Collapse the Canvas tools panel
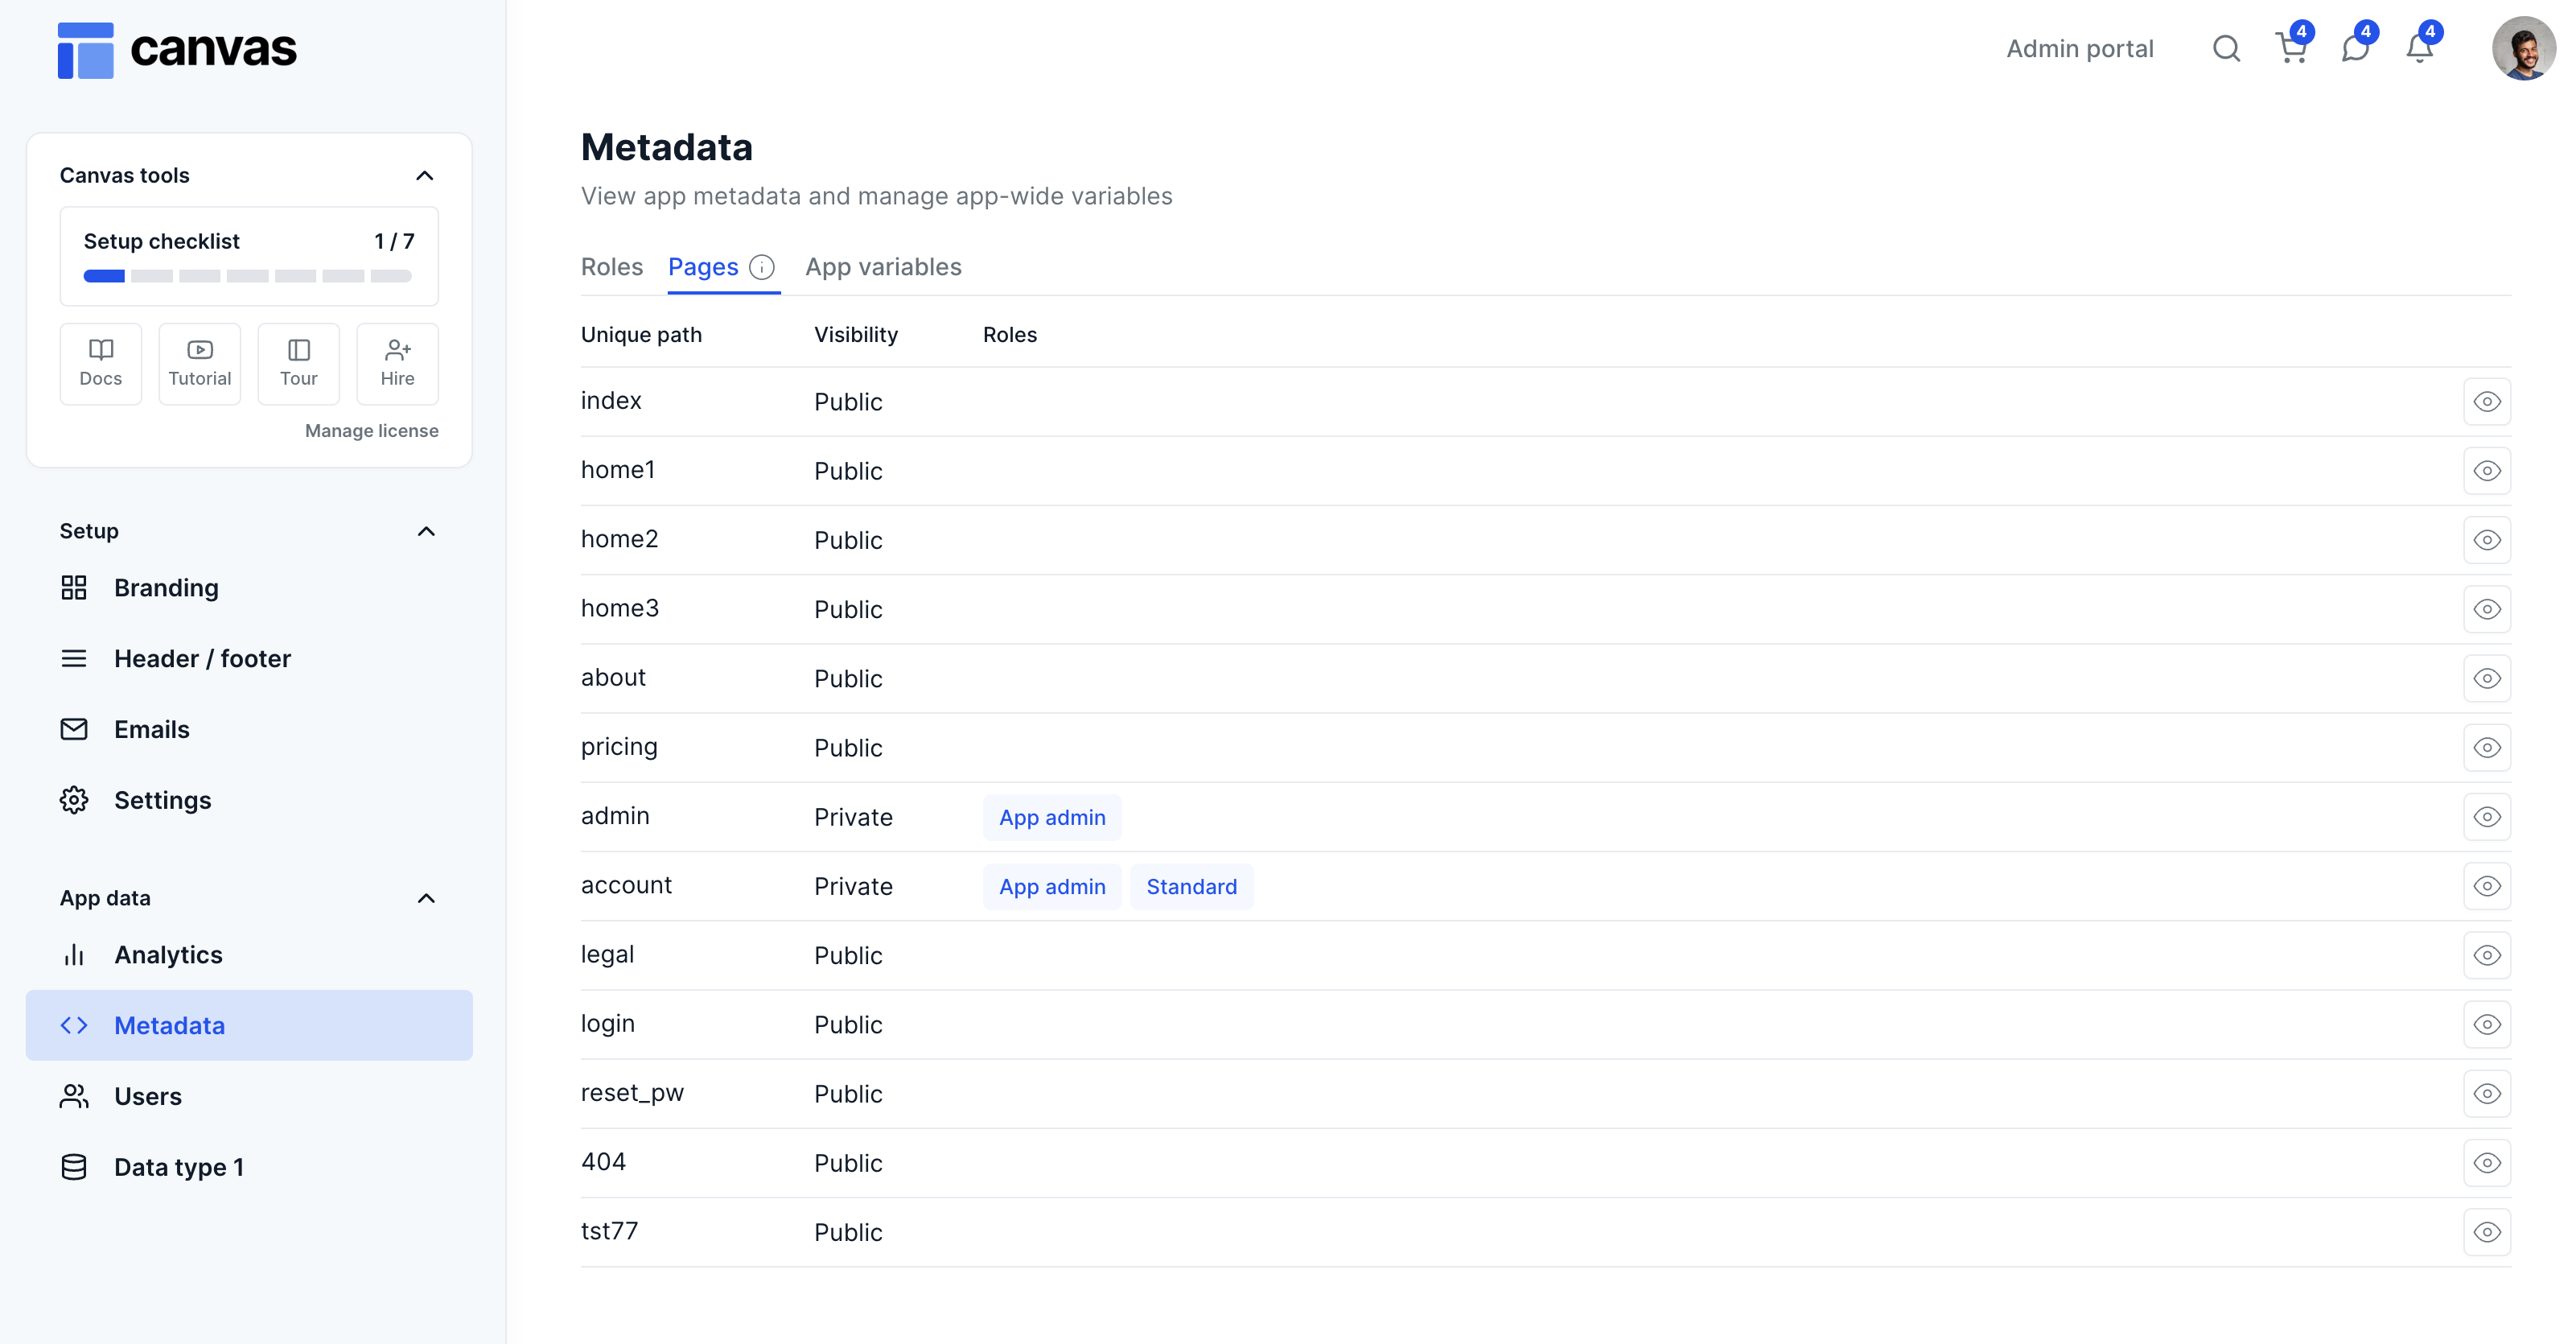 pos(425,176)
